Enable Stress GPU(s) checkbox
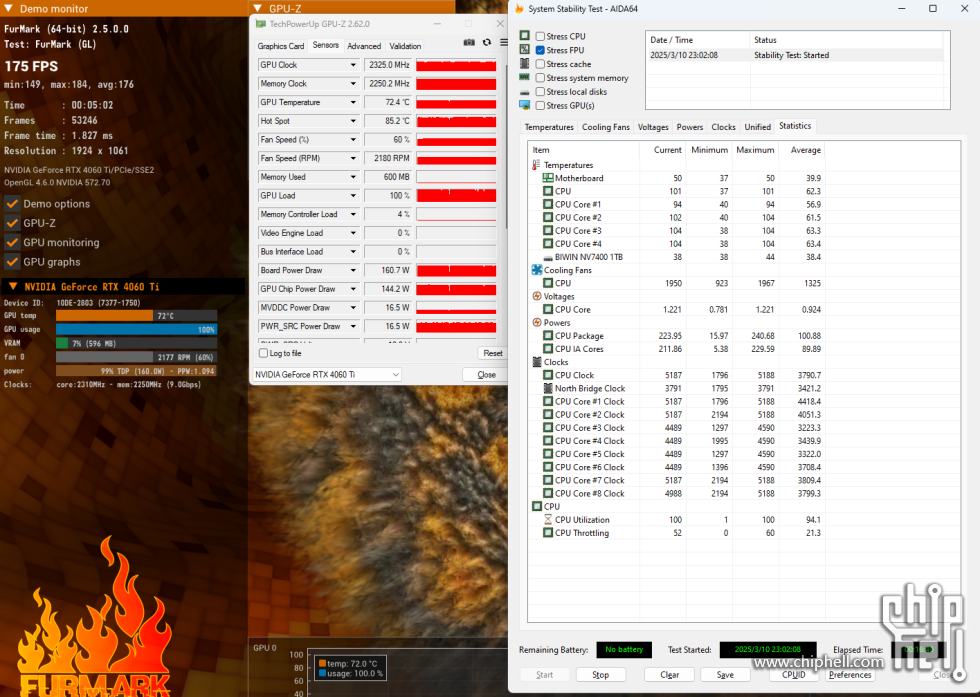980x697 pixels. point(540,105)
